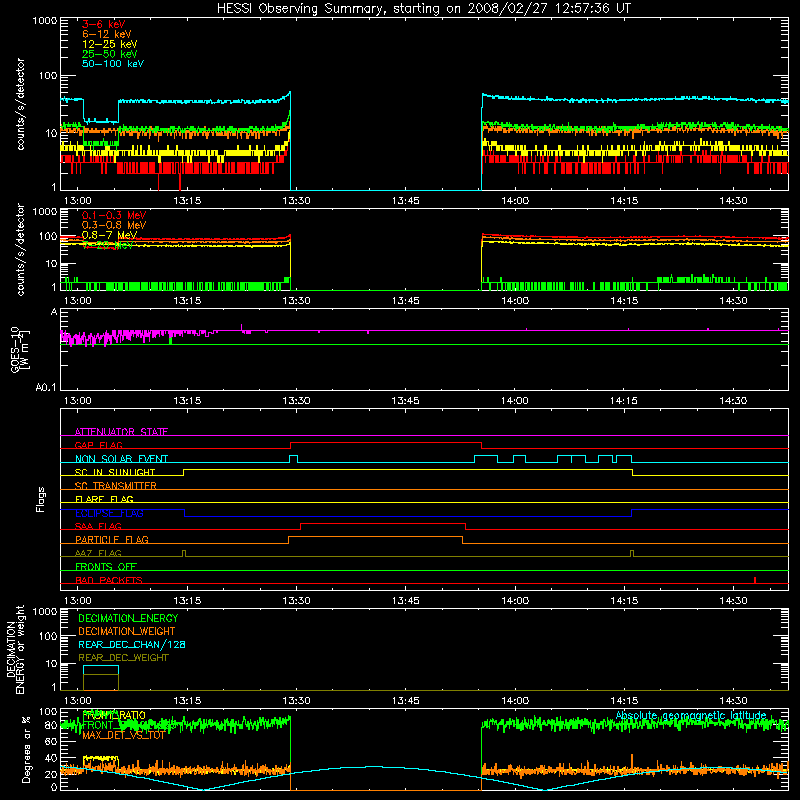Select the REAR_DEC_CHAN/128 legend text
This screenshot has width=800, height=800.
(x=132, y=645)
